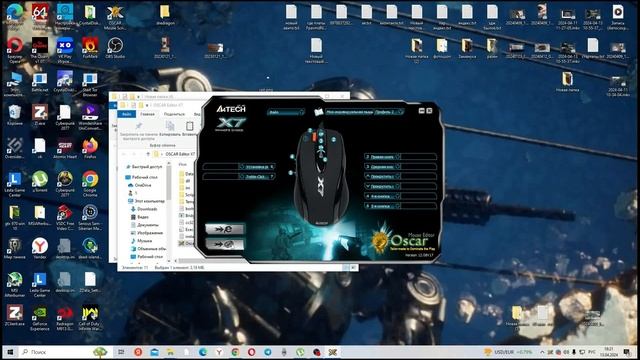This screenshot has height=360, width=640.
Task: Open the Установка dpi dropdown for button 6
Action: [256, 167]
